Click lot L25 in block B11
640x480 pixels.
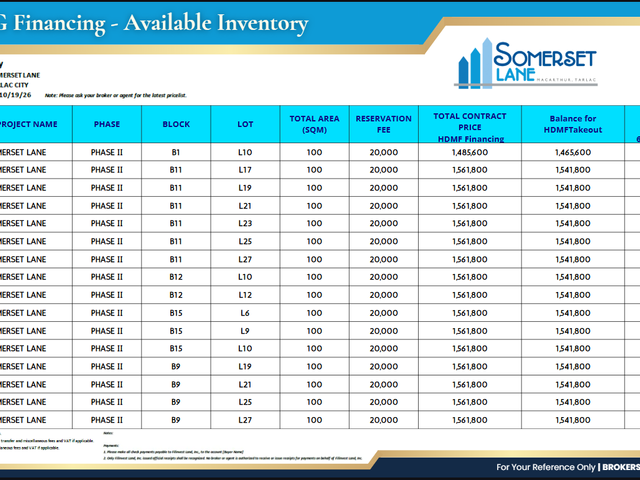(245, 241)
